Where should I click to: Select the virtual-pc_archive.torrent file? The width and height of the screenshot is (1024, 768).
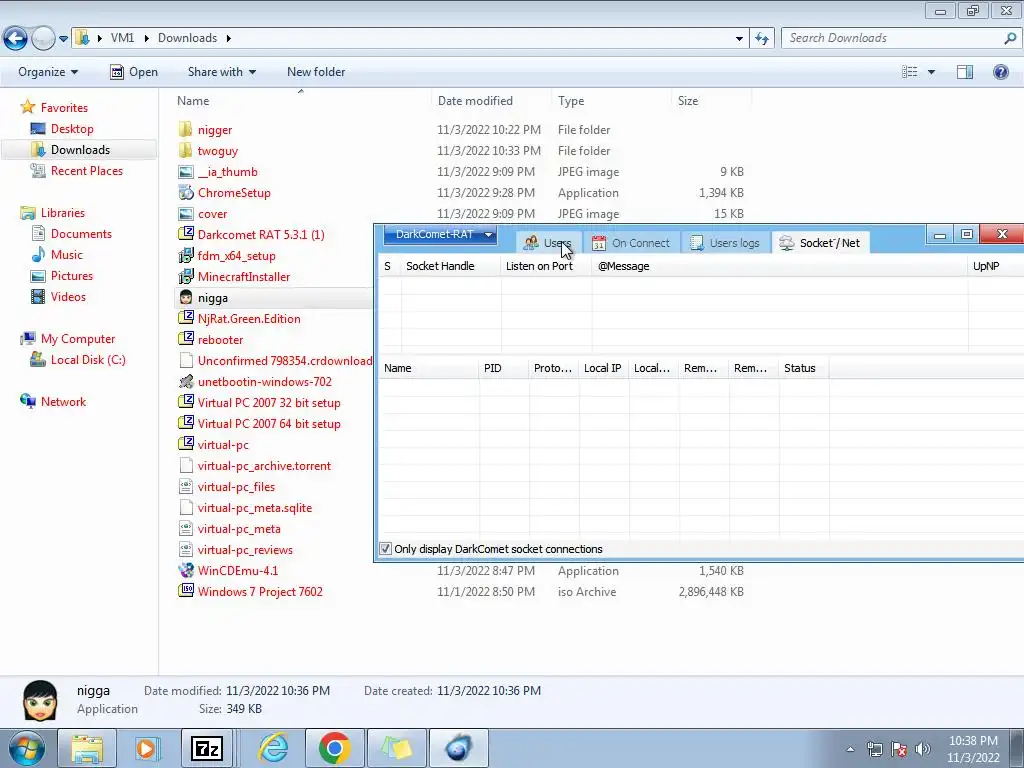pyautogui.click(x=264, y=466)
